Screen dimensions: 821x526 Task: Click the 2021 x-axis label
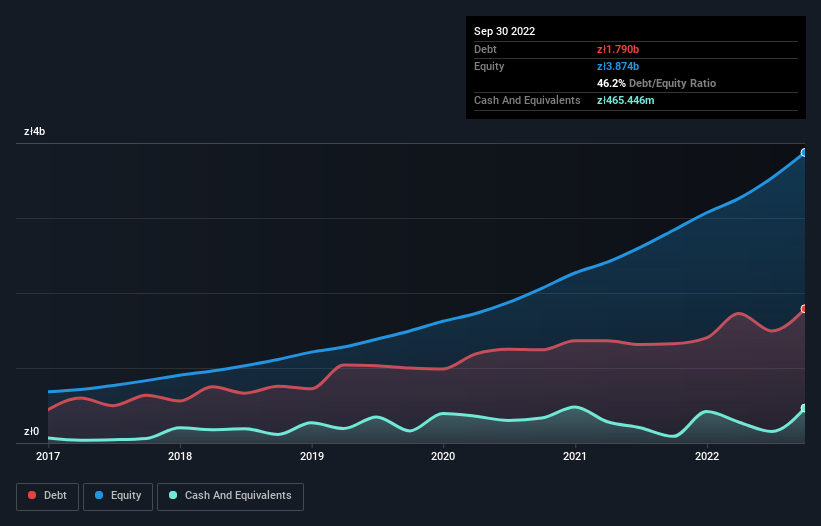pos(575,456)
